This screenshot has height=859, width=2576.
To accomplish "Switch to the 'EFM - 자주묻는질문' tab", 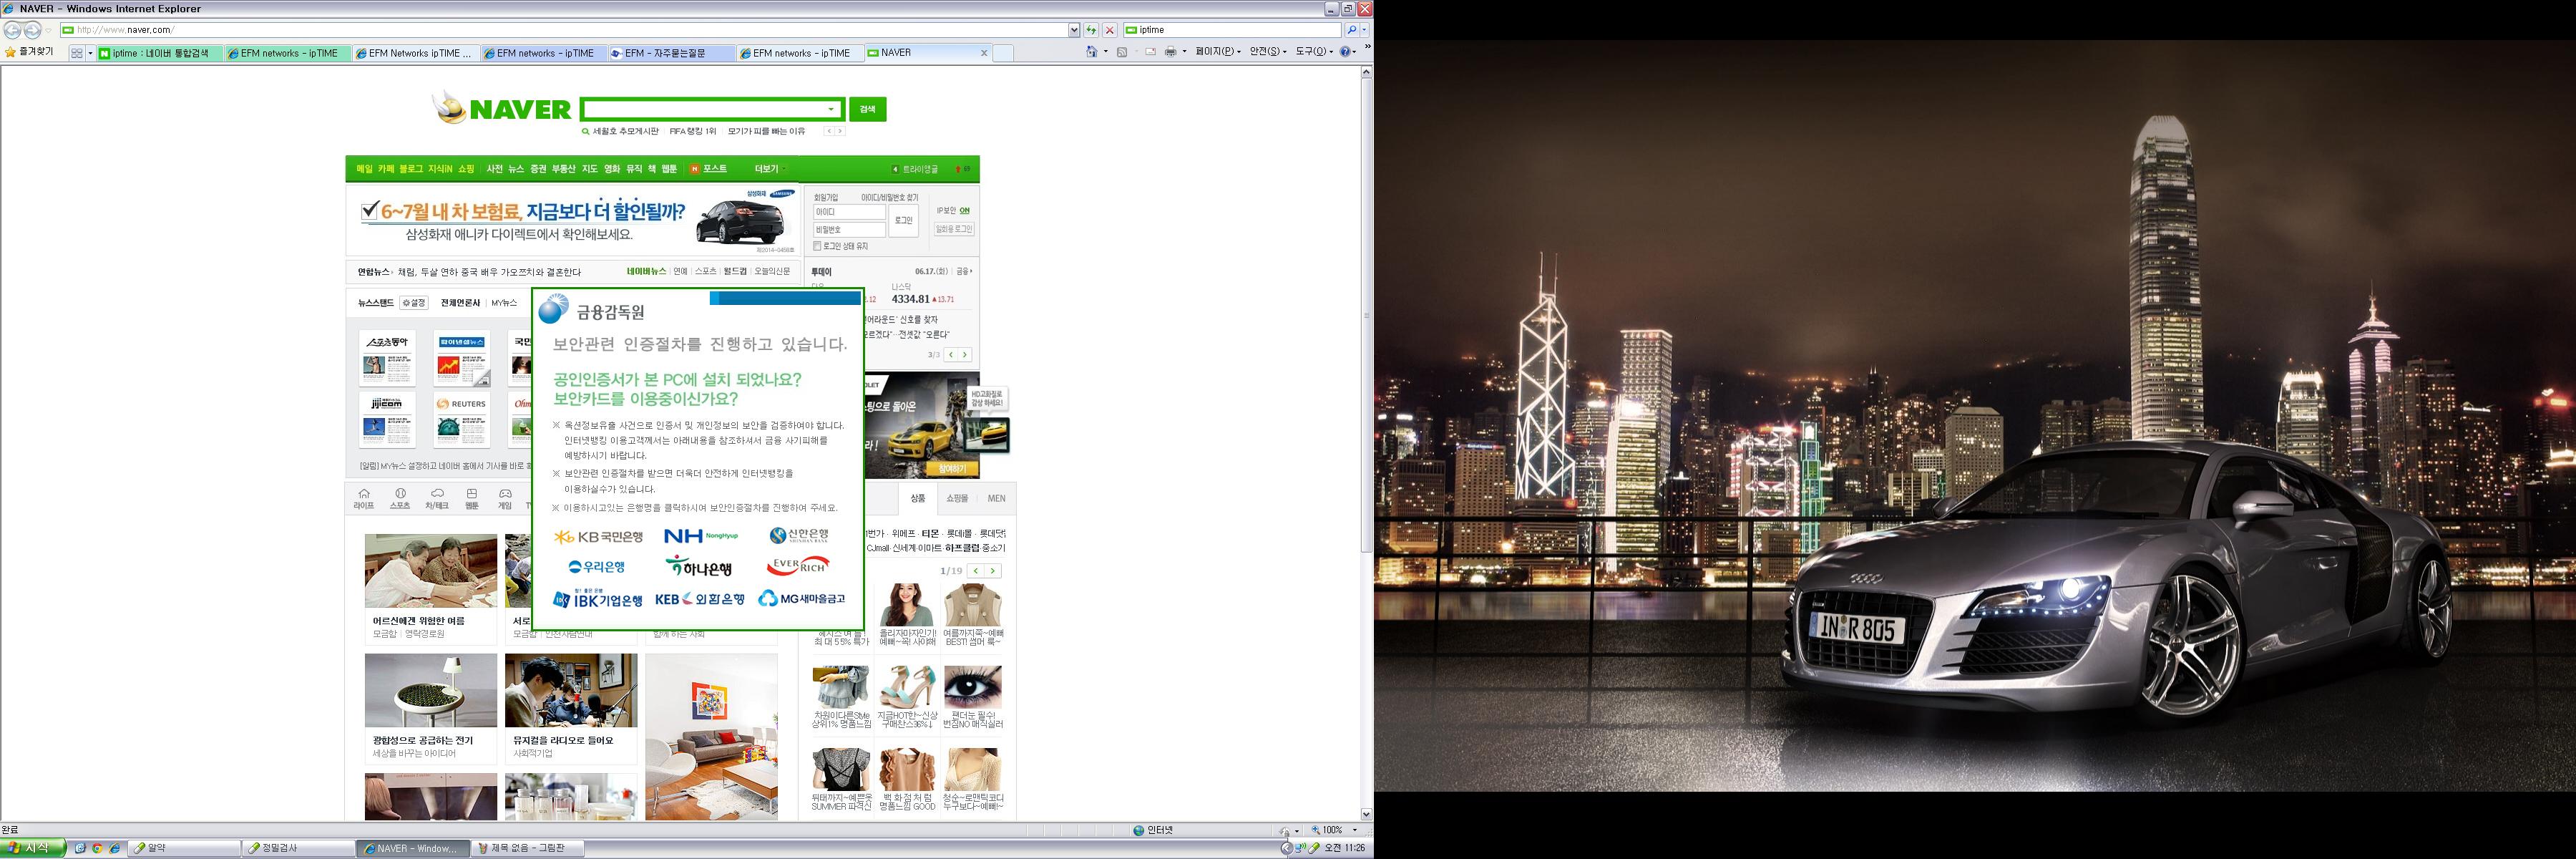I will click(671, 53).
